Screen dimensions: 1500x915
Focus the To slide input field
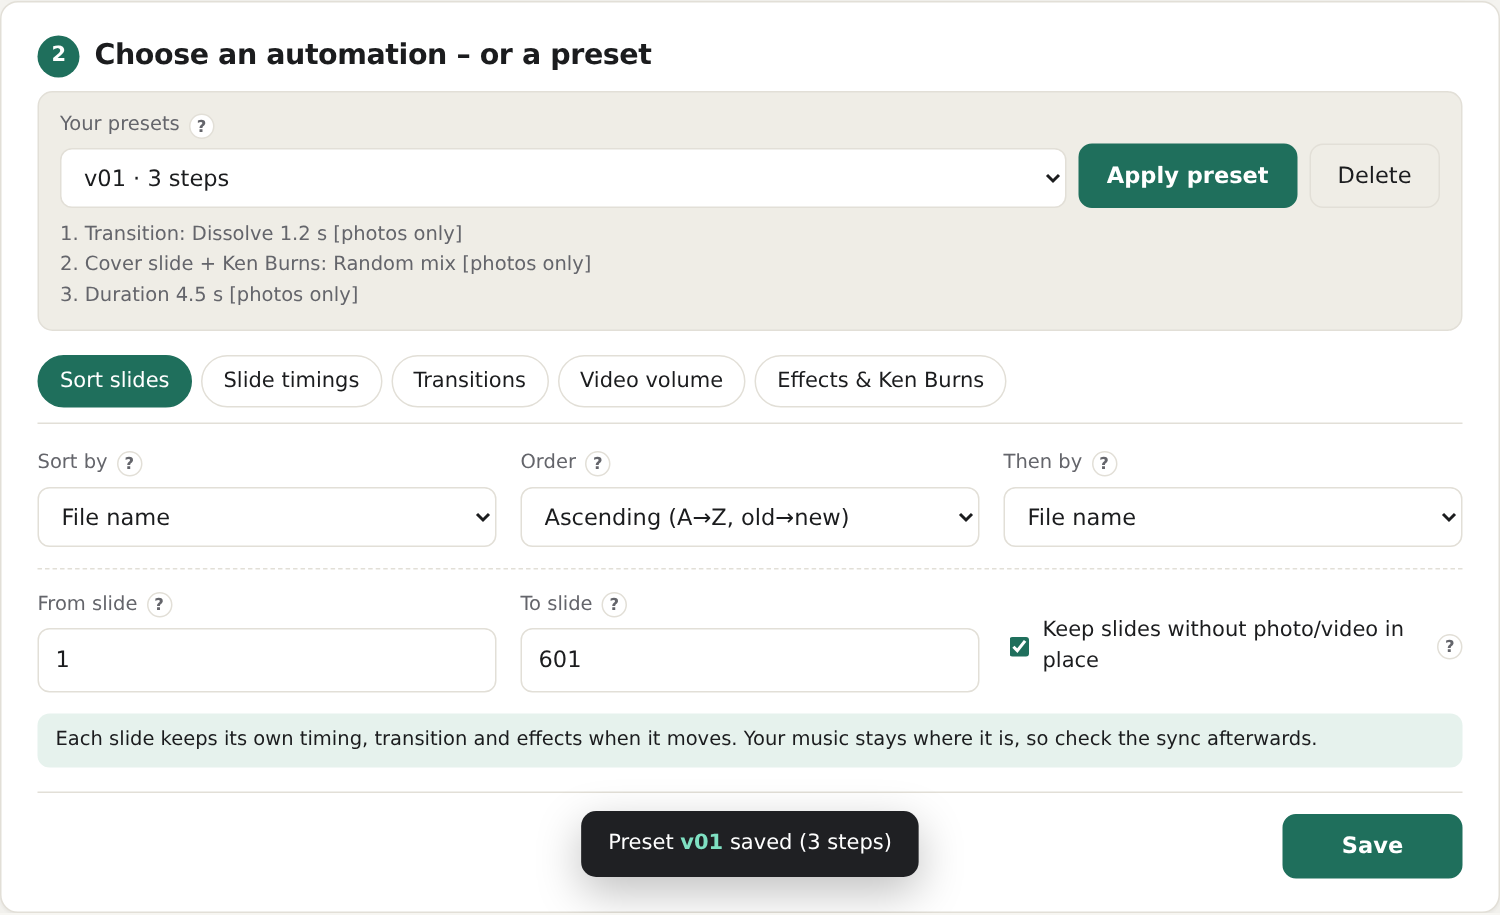750,660
